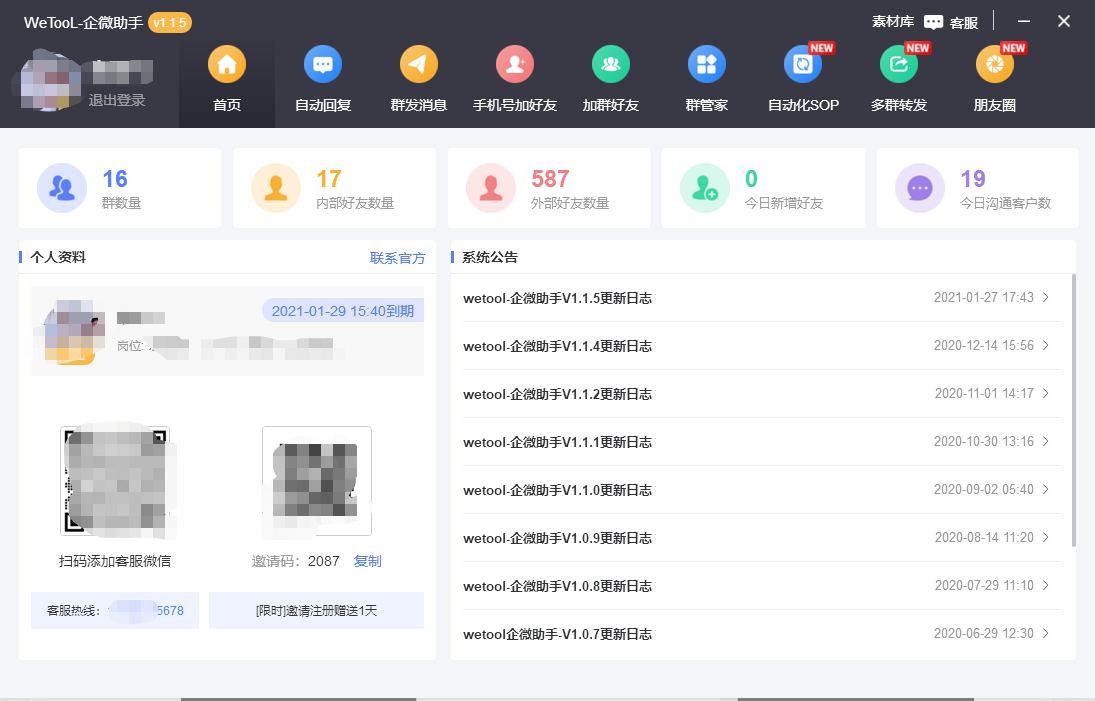Copy the invitation code with 复制

tap(367, 561)
